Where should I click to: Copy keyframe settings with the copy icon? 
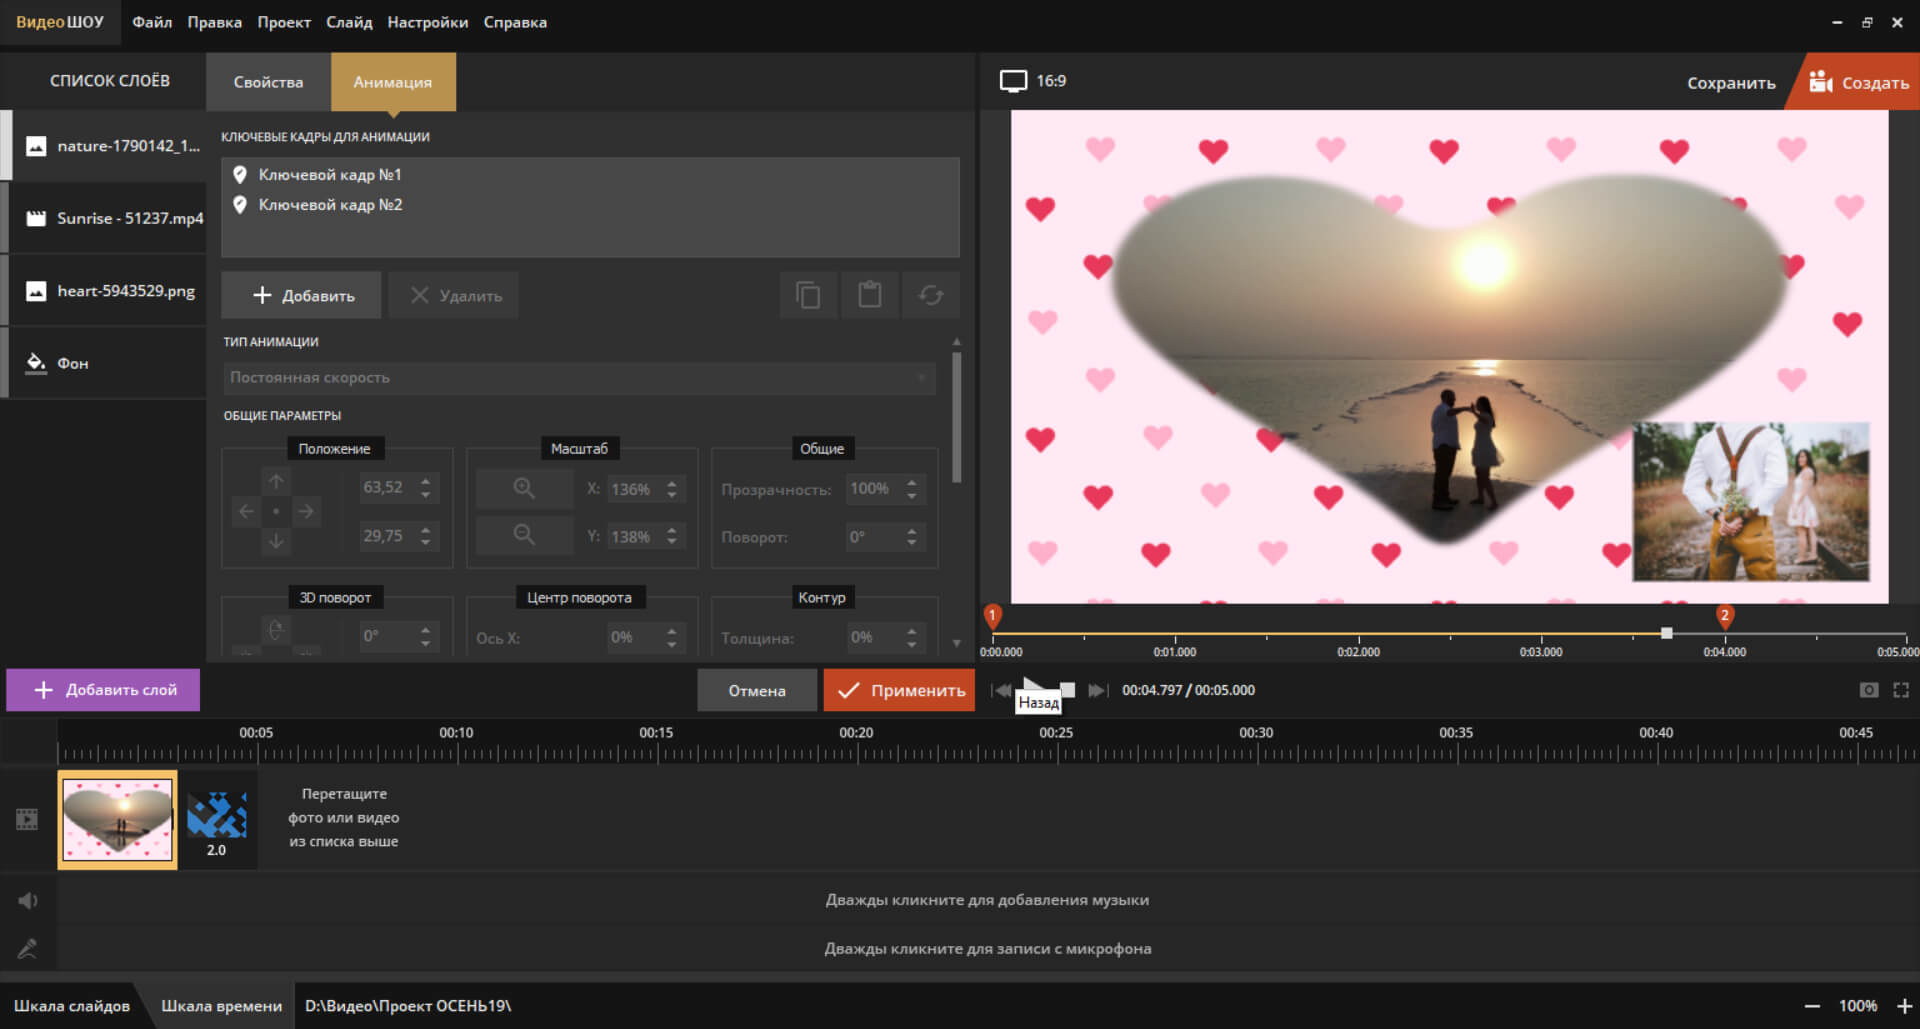coord(808,295)
